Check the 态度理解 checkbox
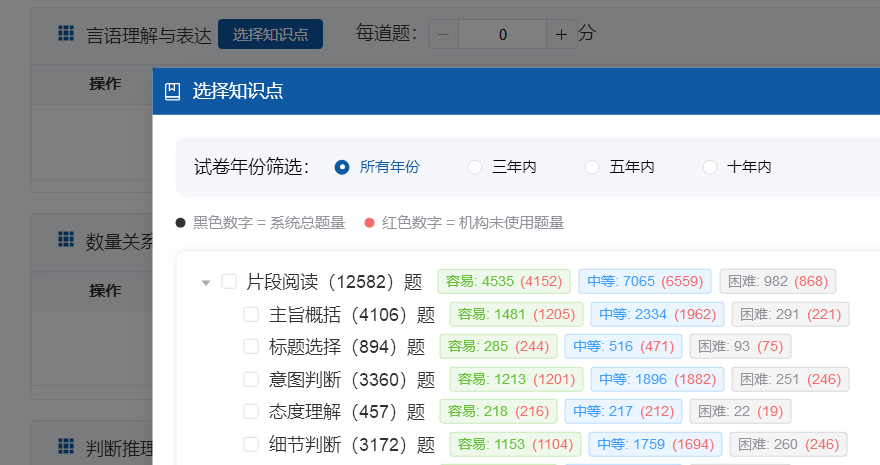Viewport: 880px width, 465px height. point(251,412)
